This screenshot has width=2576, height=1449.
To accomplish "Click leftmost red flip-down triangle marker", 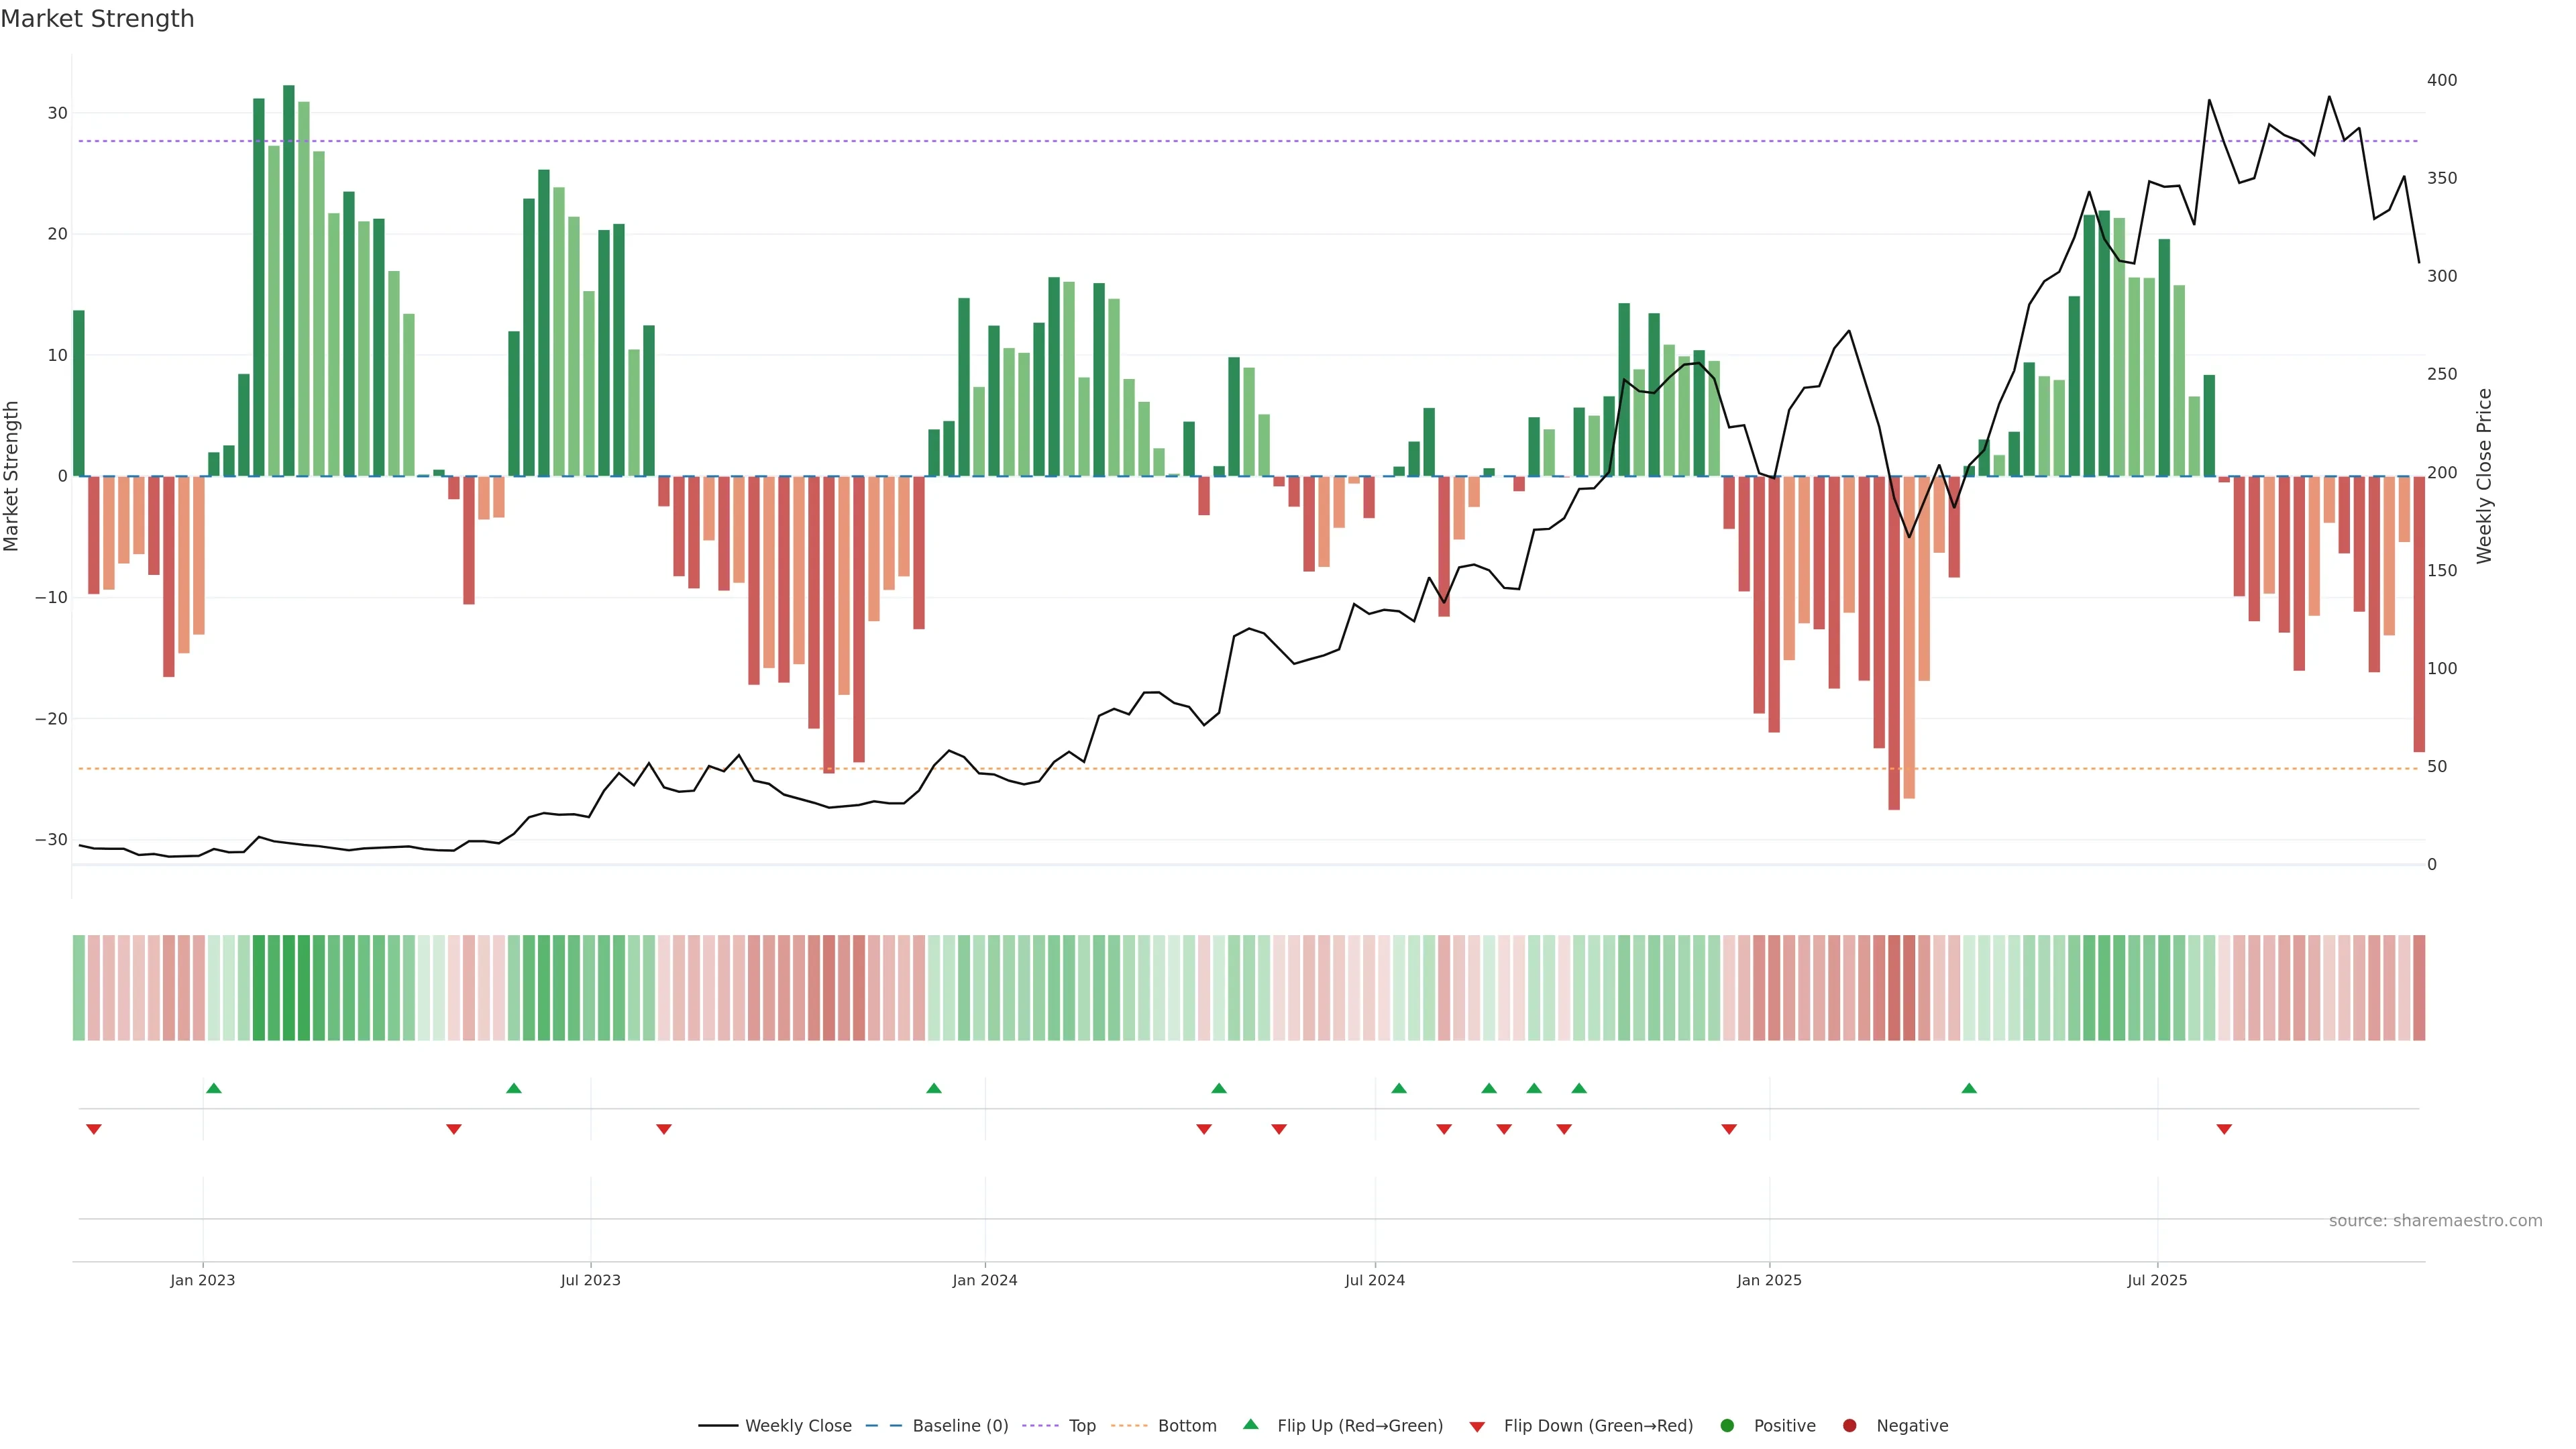I will click(x=94, y=1129).
